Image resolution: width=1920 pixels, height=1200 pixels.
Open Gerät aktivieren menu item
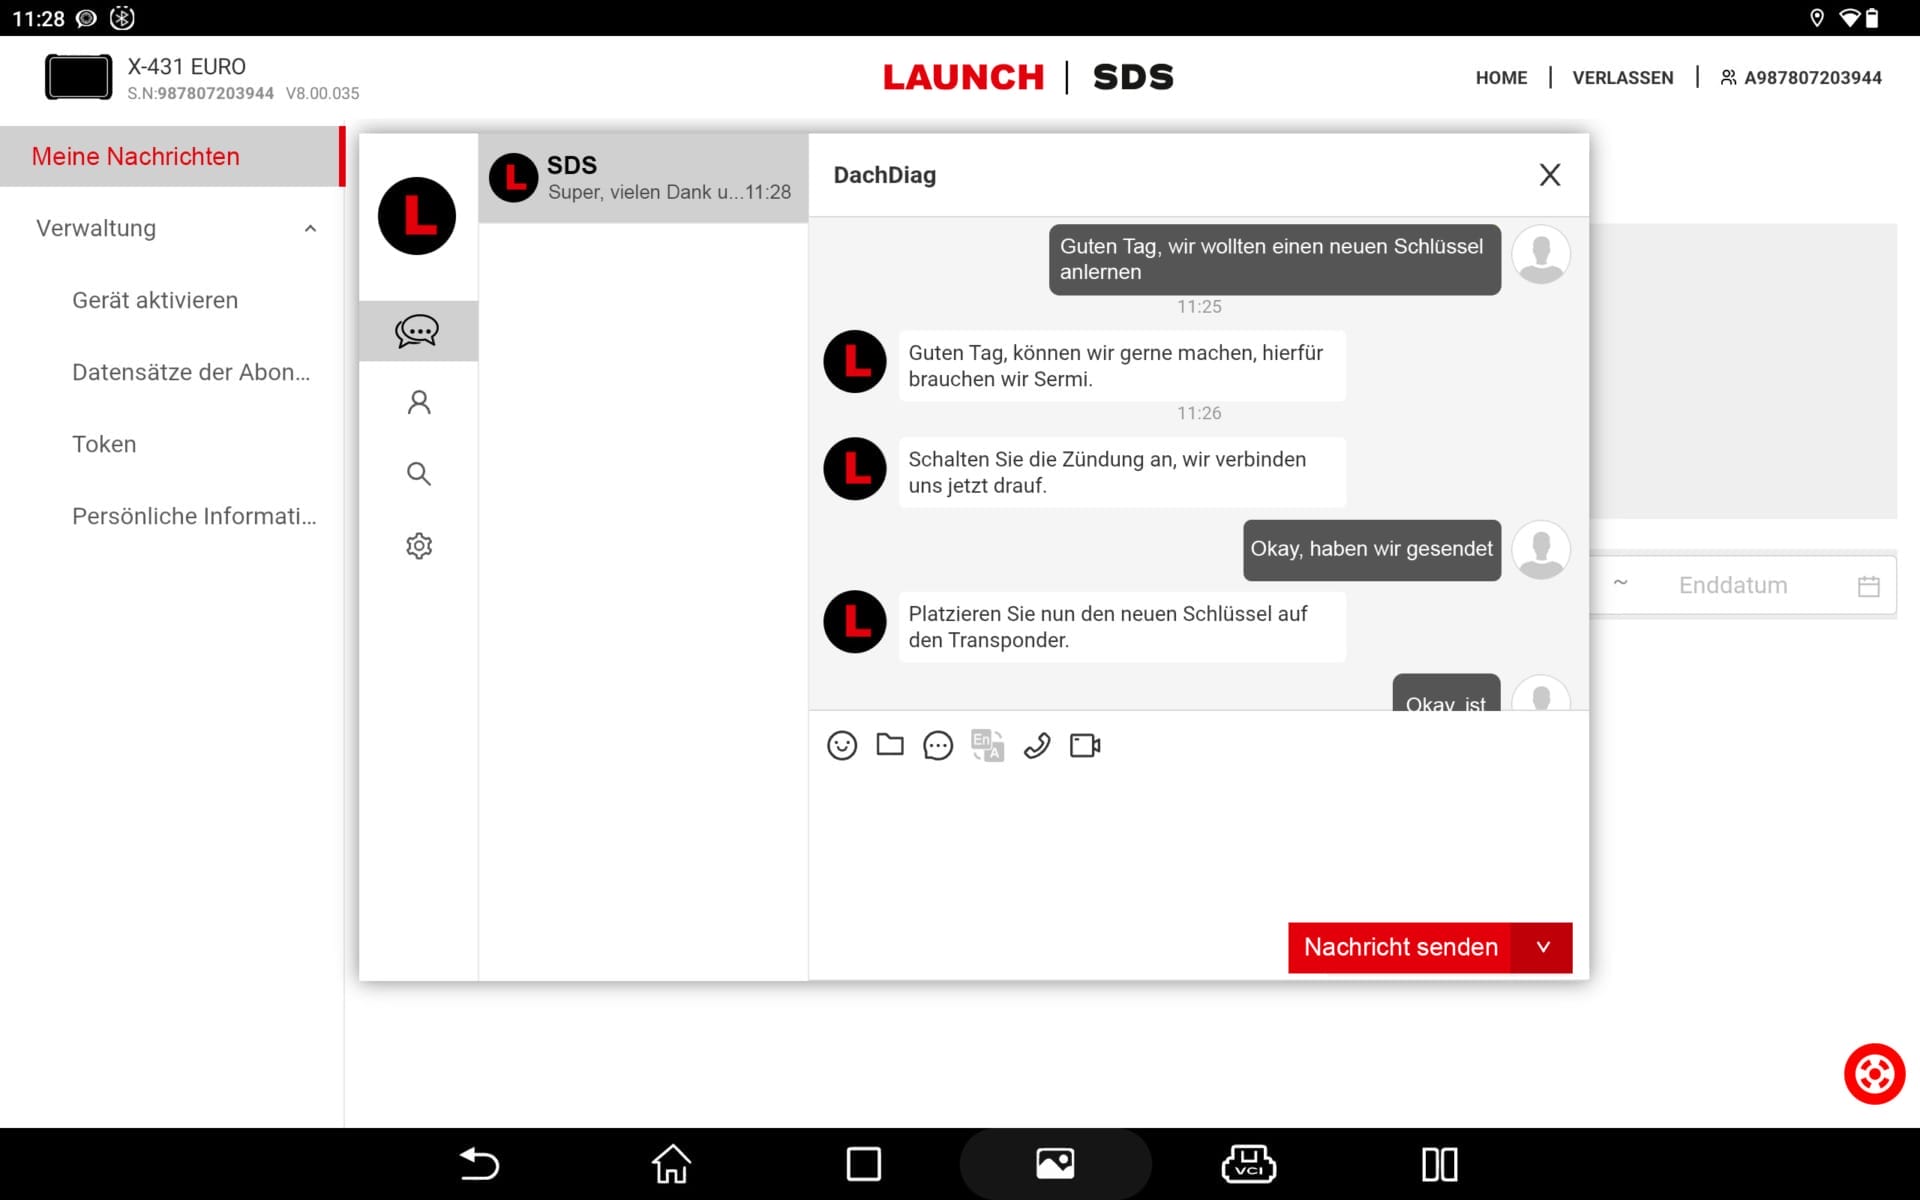tap(155, 300)
